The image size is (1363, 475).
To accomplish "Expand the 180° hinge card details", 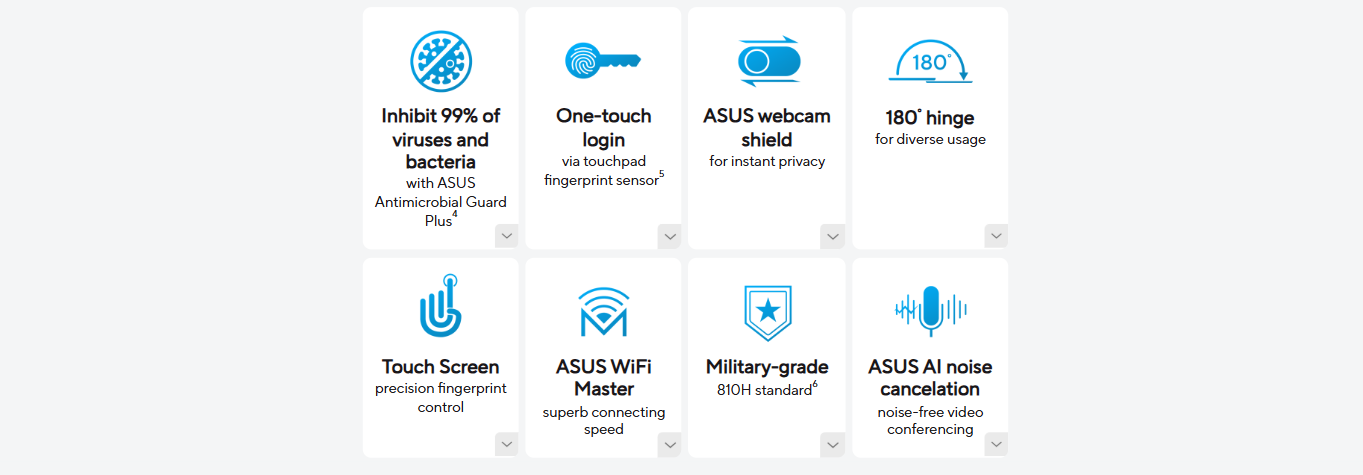I will [996, 236].
